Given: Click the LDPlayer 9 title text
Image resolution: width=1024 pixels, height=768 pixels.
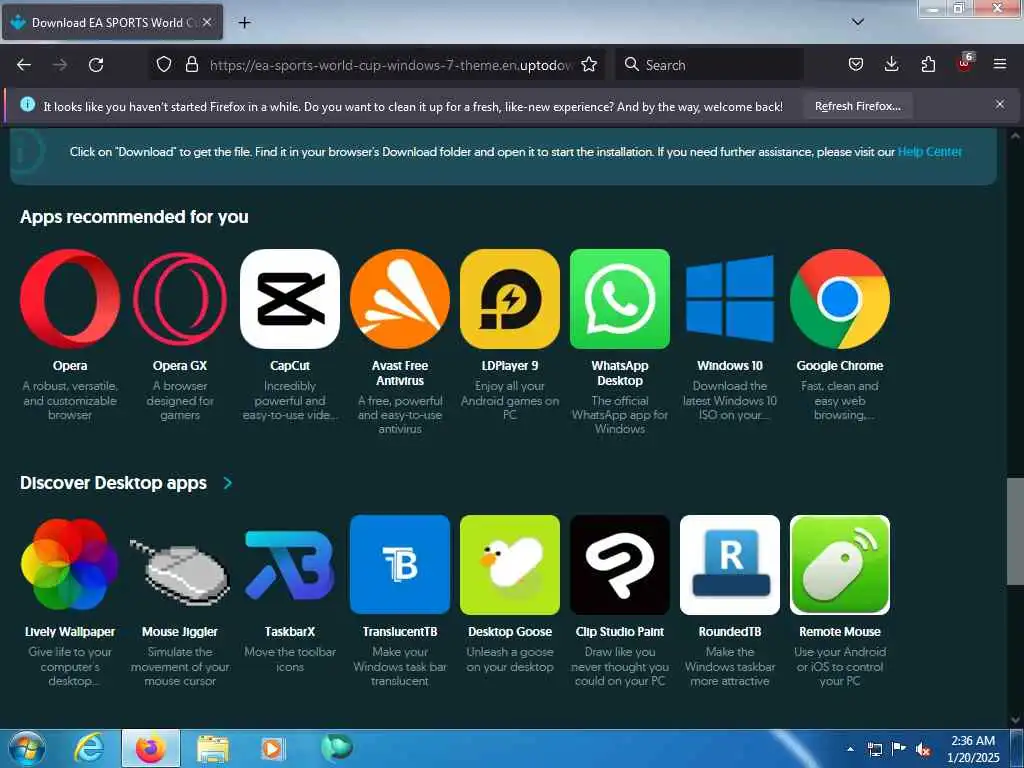Looking at the screenshot, I should pyautogui.click(x=510, y=366).
